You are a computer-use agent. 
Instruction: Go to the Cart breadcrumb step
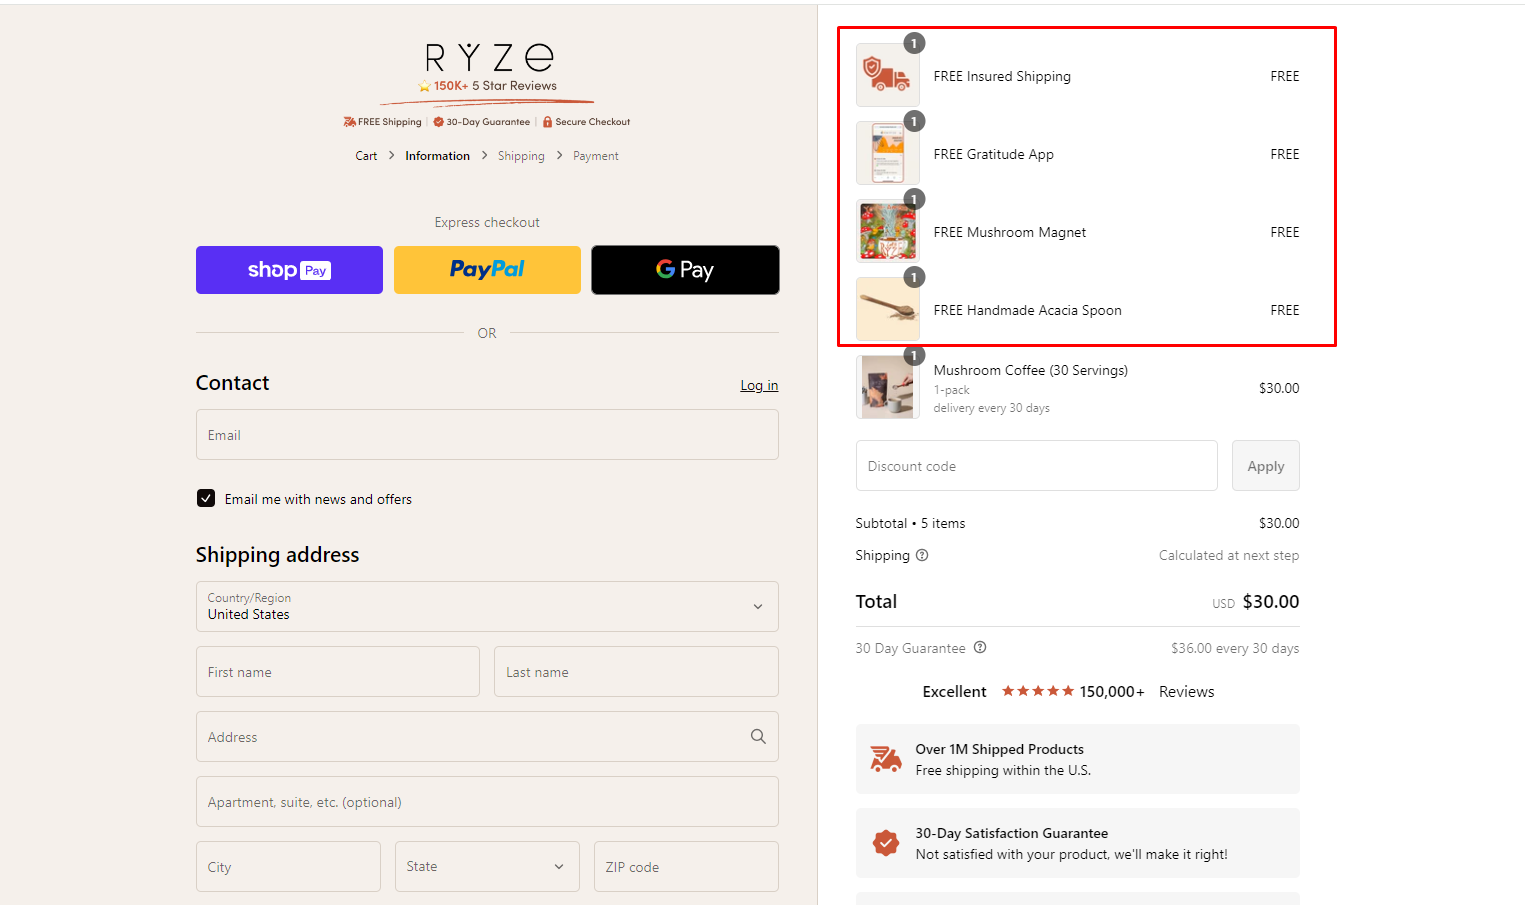pyautogui.click(x=366, y=156)
